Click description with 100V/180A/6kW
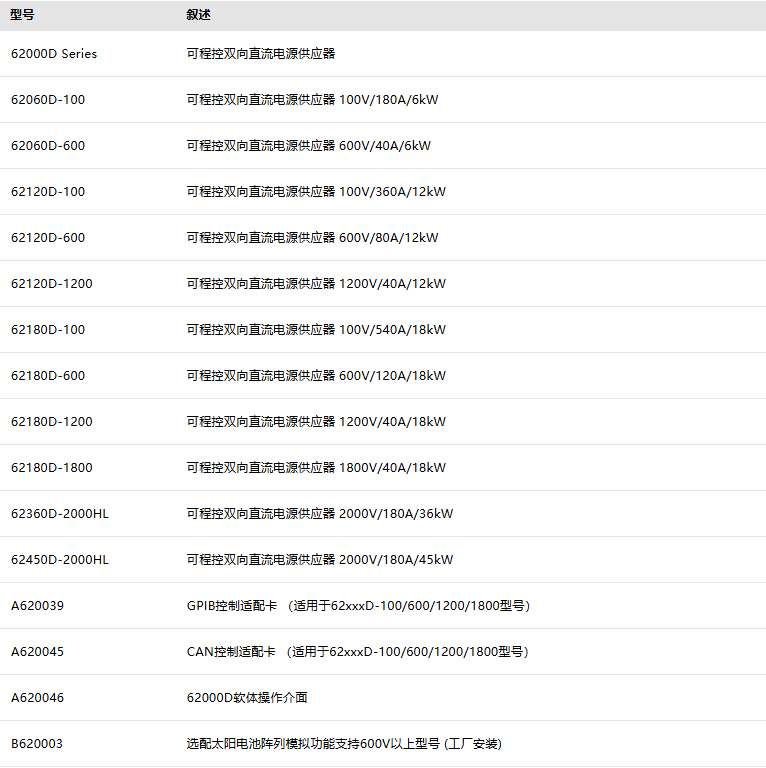 [x=312, y=100]
